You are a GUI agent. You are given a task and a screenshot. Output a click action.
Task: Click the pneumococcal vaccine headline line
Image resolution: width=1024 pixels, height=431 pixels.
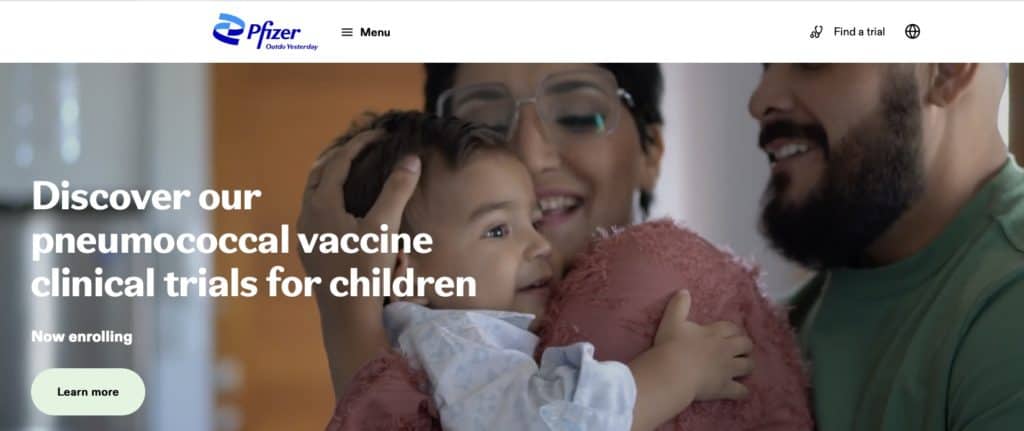tap(232, 241)
